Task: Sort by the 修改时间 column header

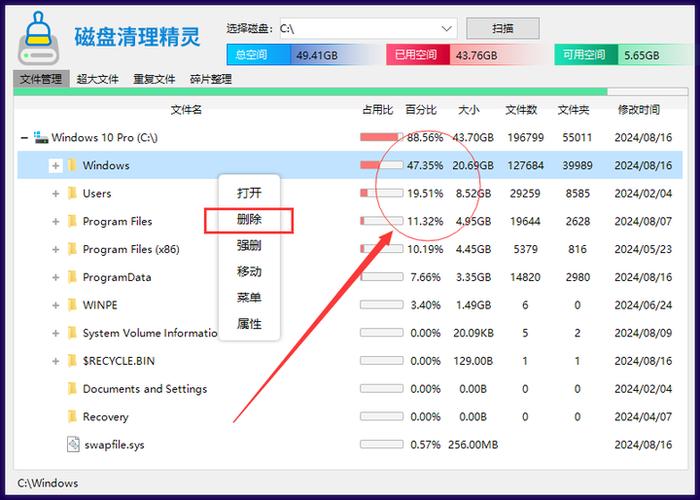Action: (x=639, y=110)
